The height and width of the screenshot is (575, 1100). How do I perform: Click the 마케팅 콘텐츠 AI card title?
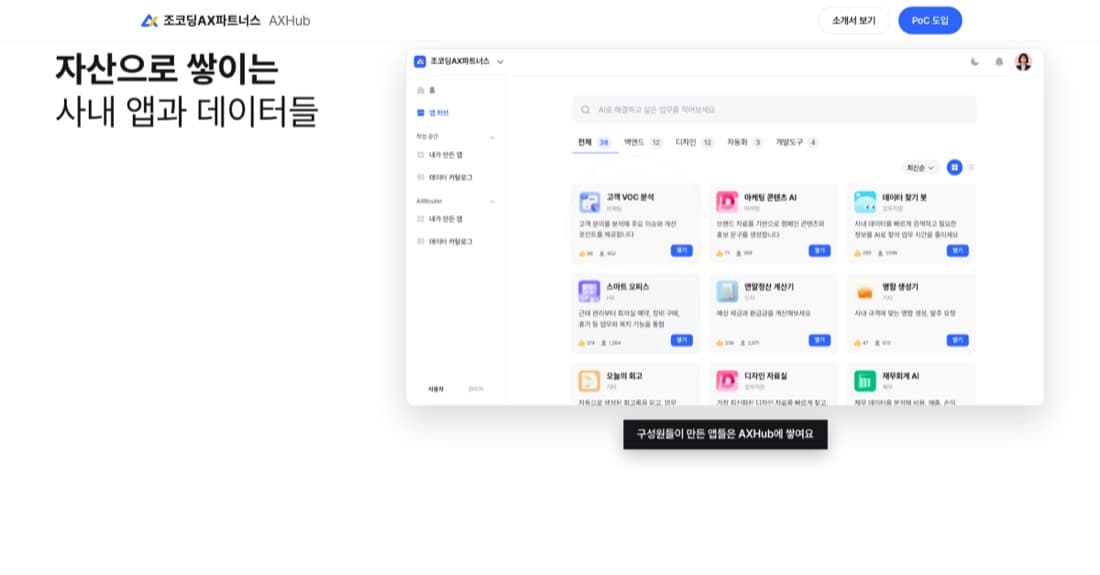pos(770,197)
